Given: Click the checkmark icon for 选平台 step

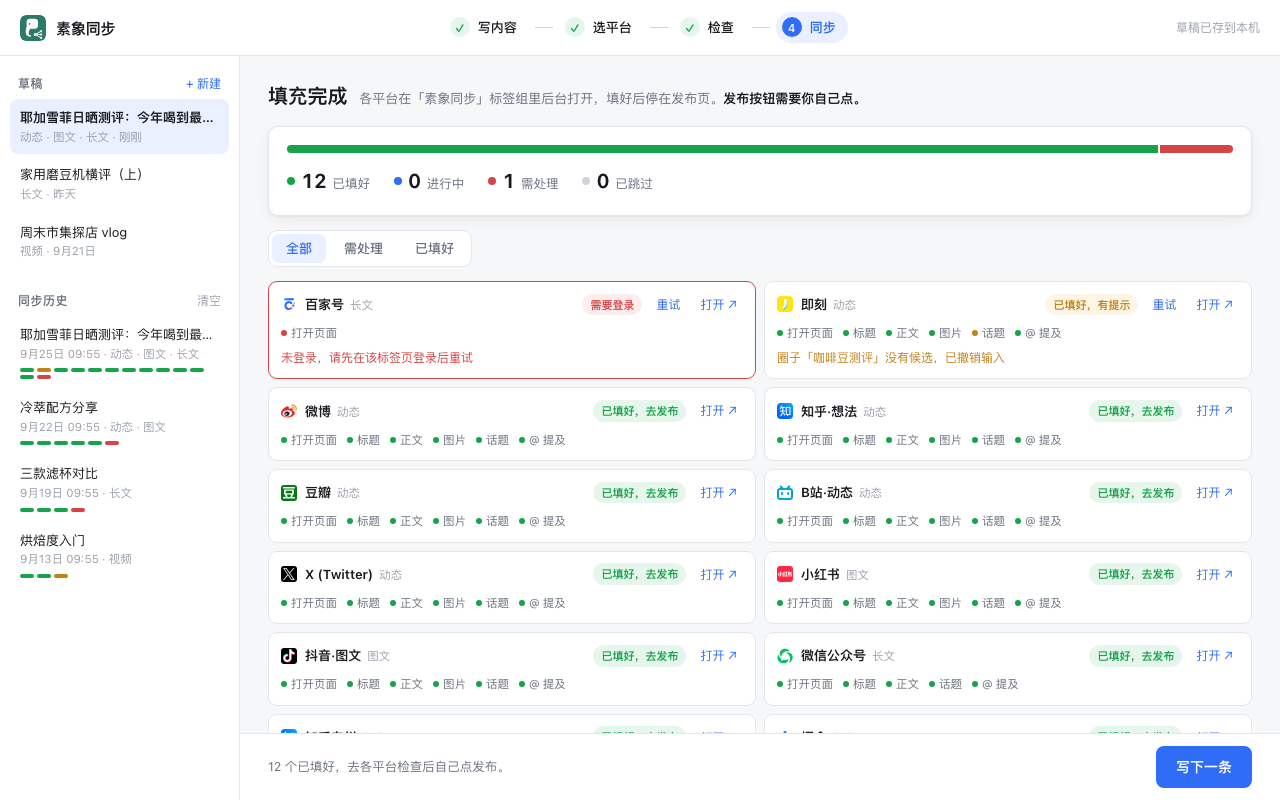Looking at the screenshot, I should point(575,27).
